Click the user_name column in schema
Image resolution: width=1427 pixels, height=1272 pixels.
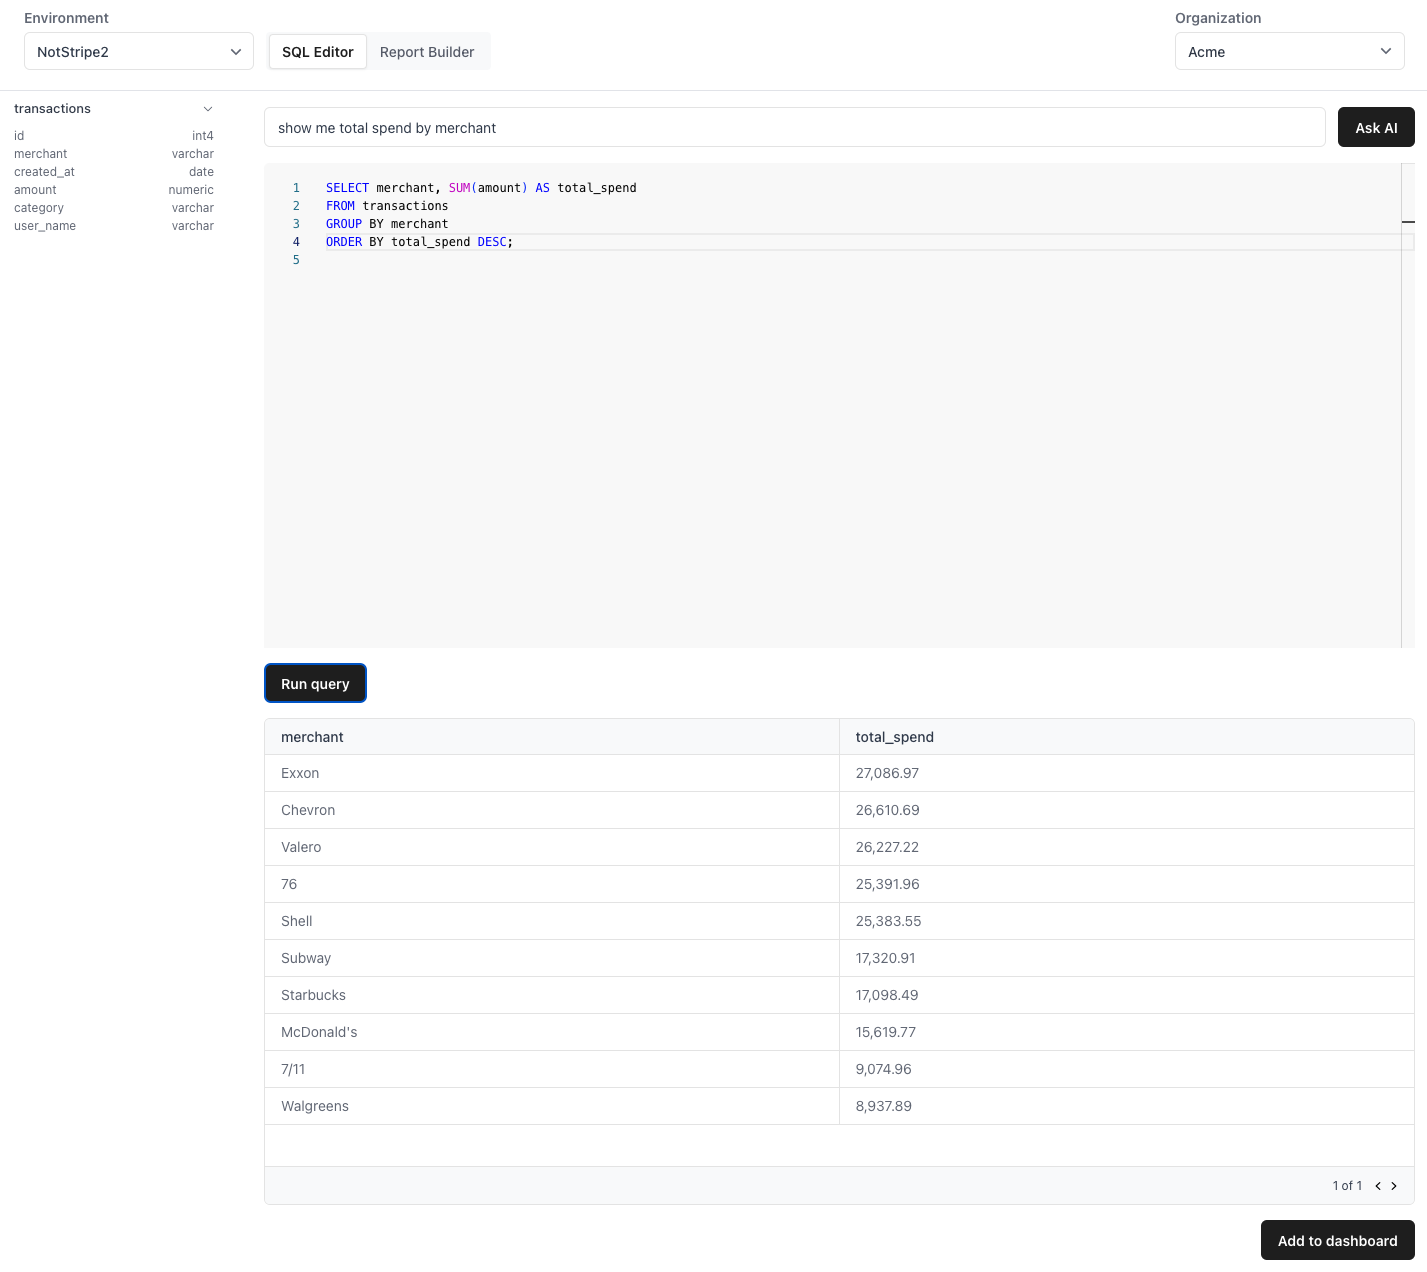[x=114, y=226]
